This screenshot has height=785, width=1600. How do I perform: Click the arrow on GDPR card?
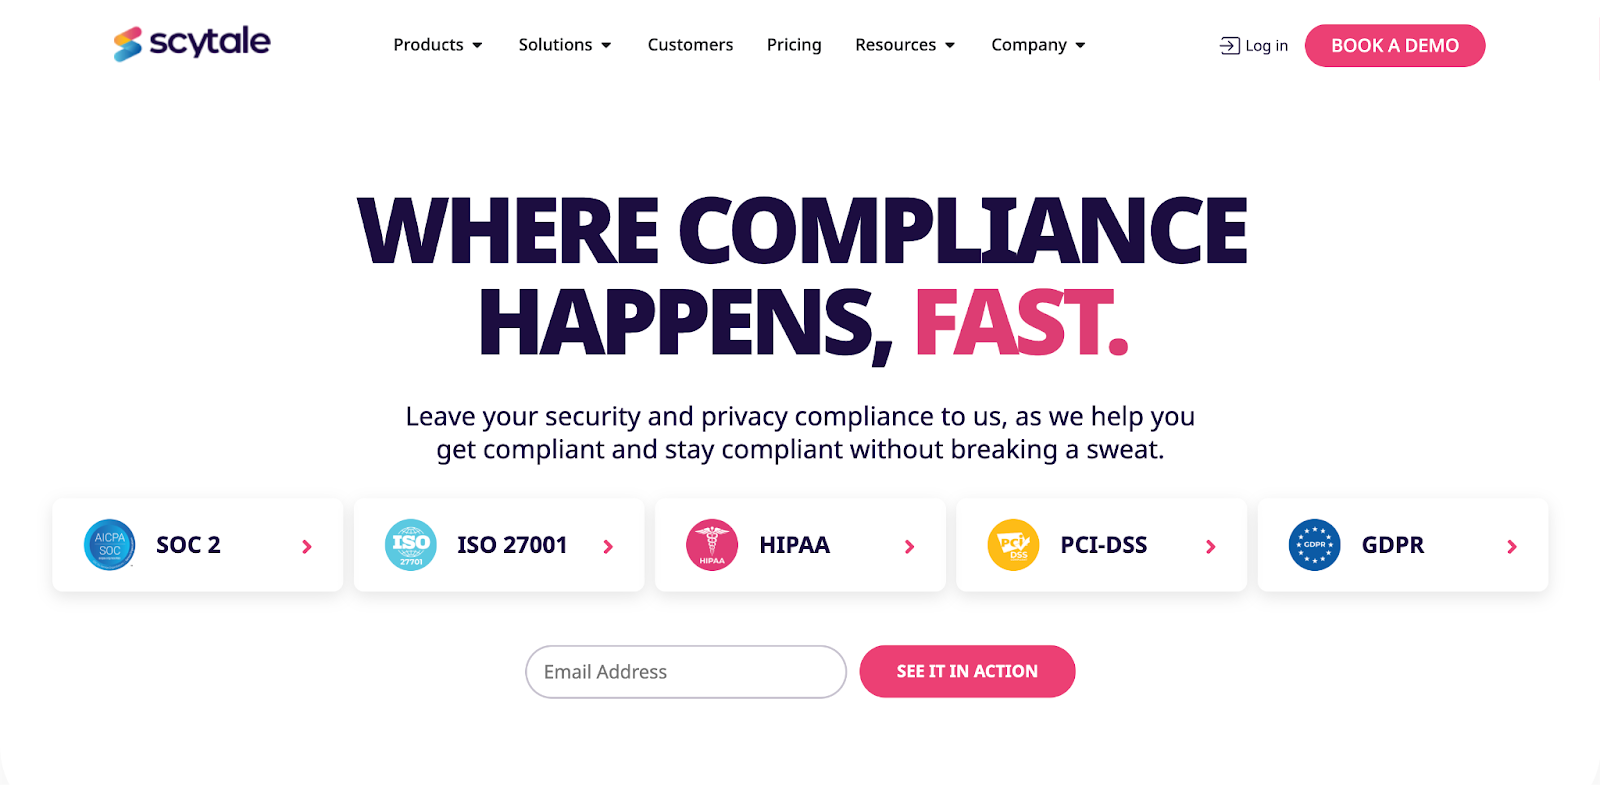tap(1511, 546)
